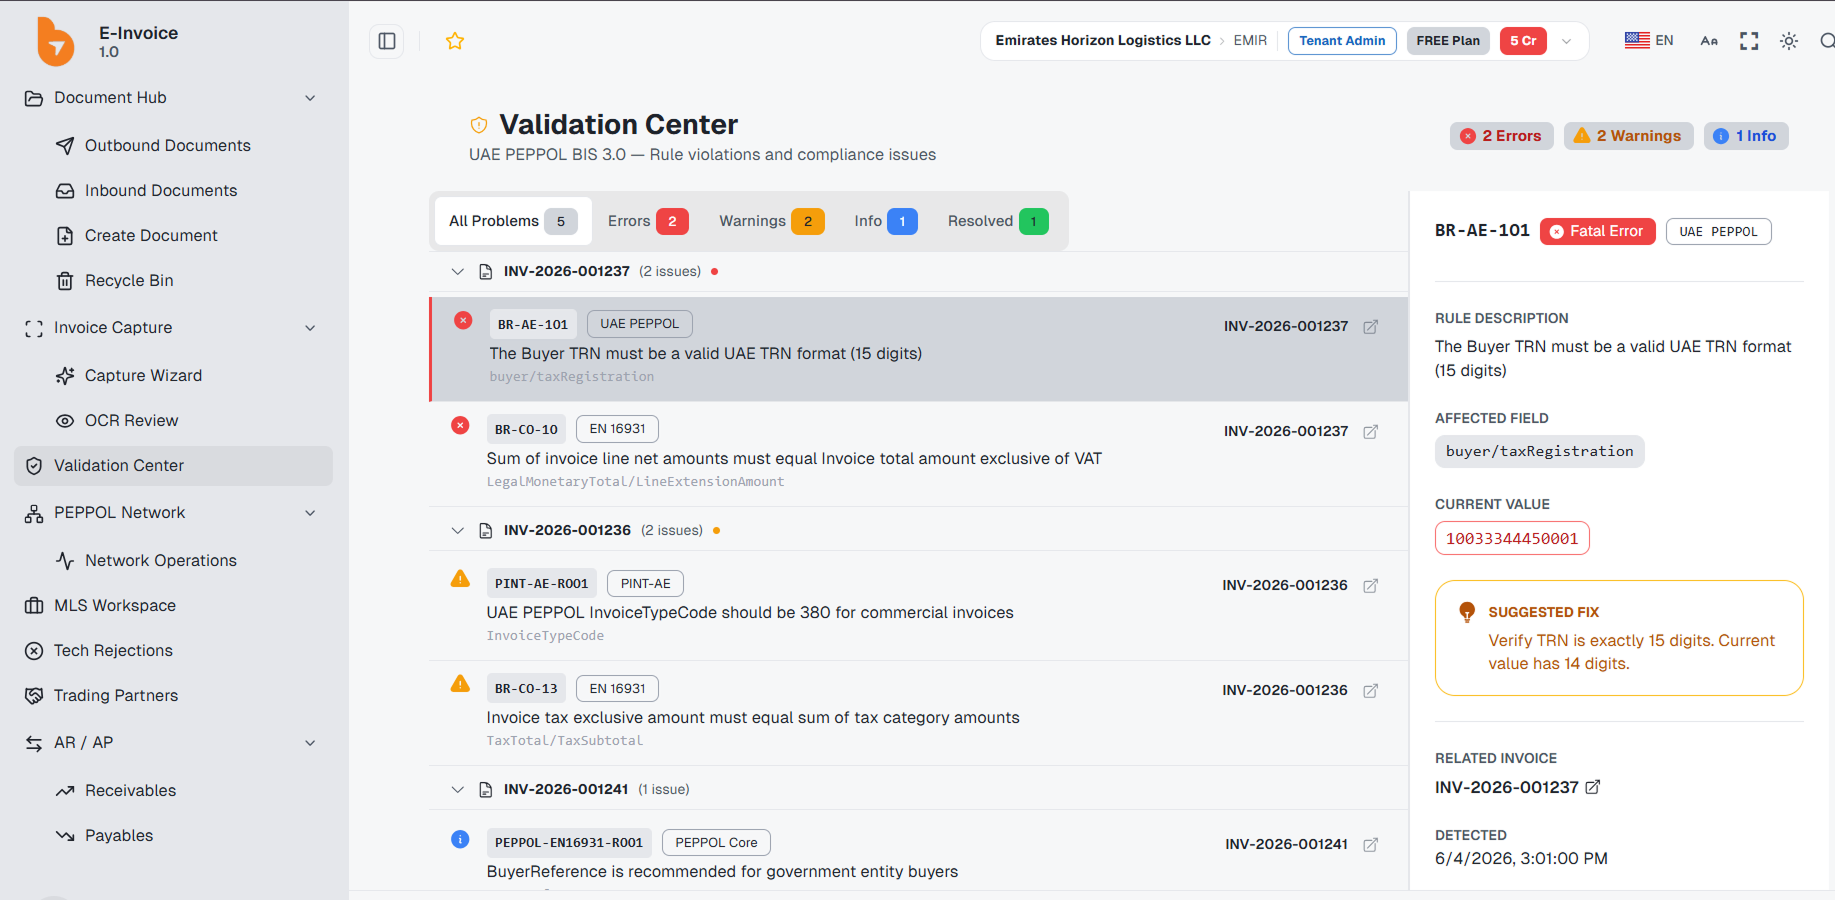
Task: Toggle the sidebar panel icon
Action: click(387, 41)
